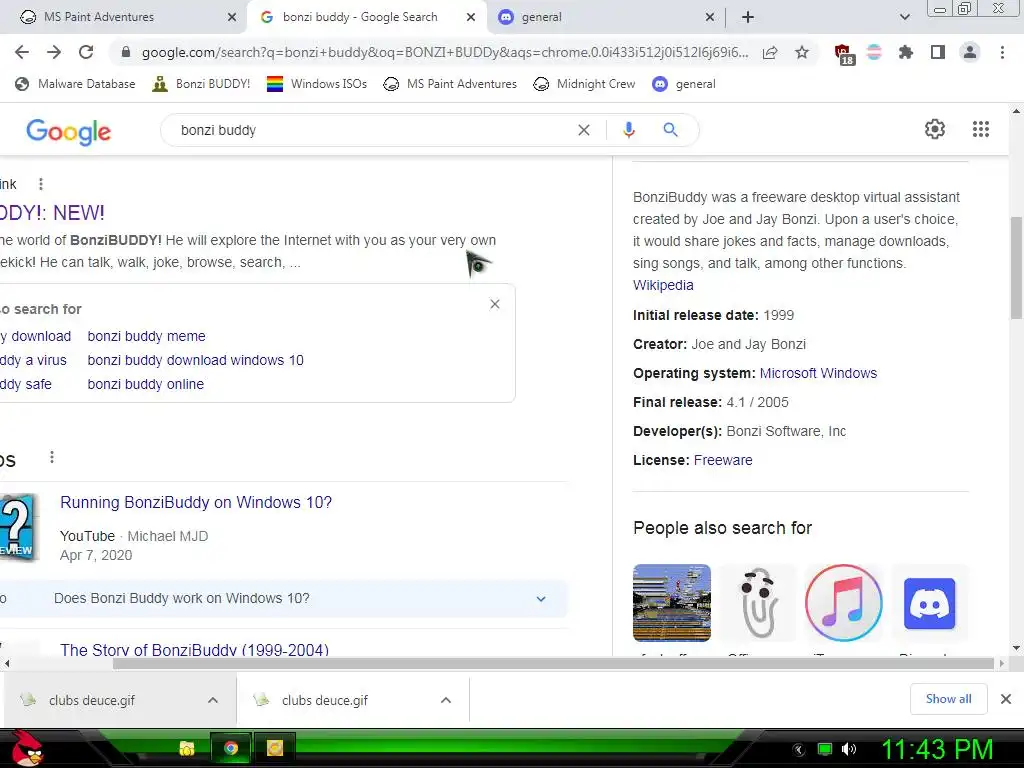The image size is (1024, 768).
Task: Open more options for the BonziBUDDY result
Action: [41, 184]
